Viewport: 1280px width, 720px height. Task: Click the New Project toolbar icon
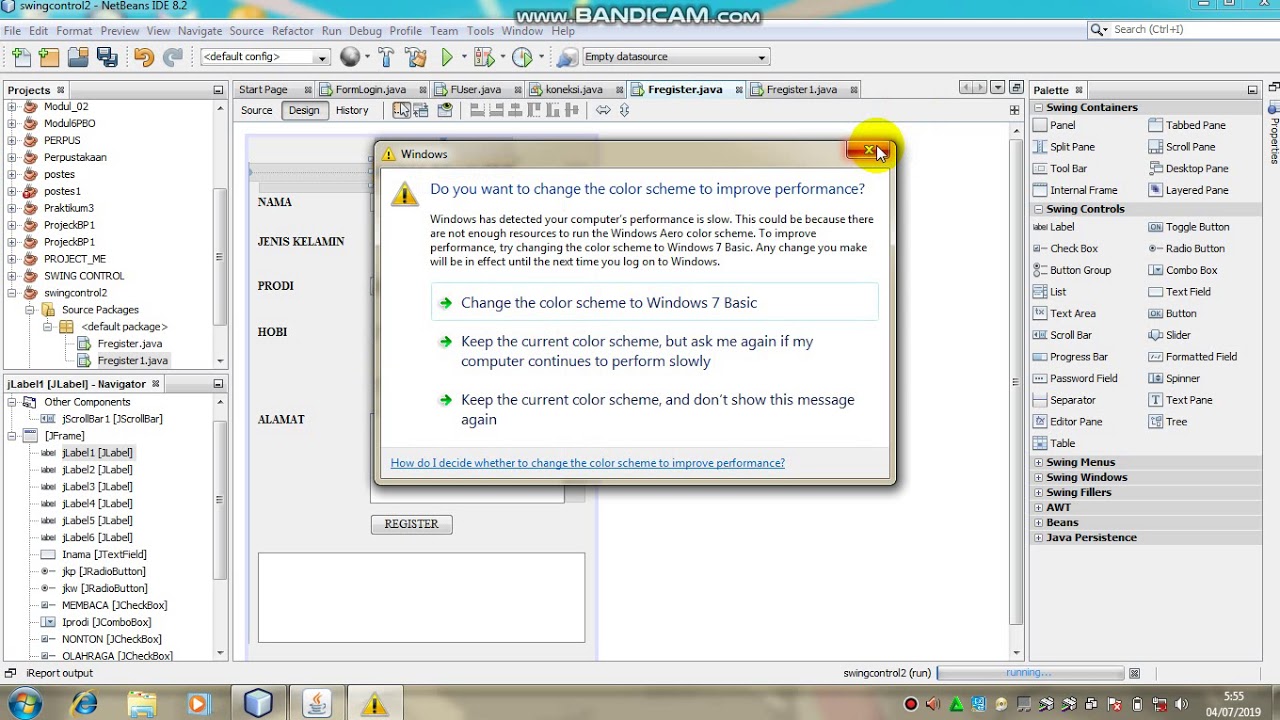[49, 57]
